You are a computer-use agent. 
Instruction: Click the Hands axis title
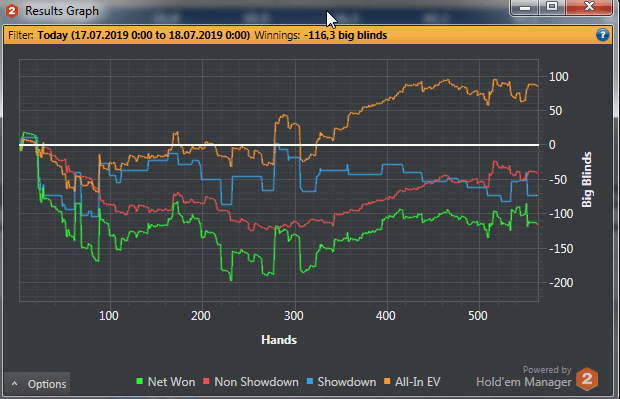coord(279,340)
